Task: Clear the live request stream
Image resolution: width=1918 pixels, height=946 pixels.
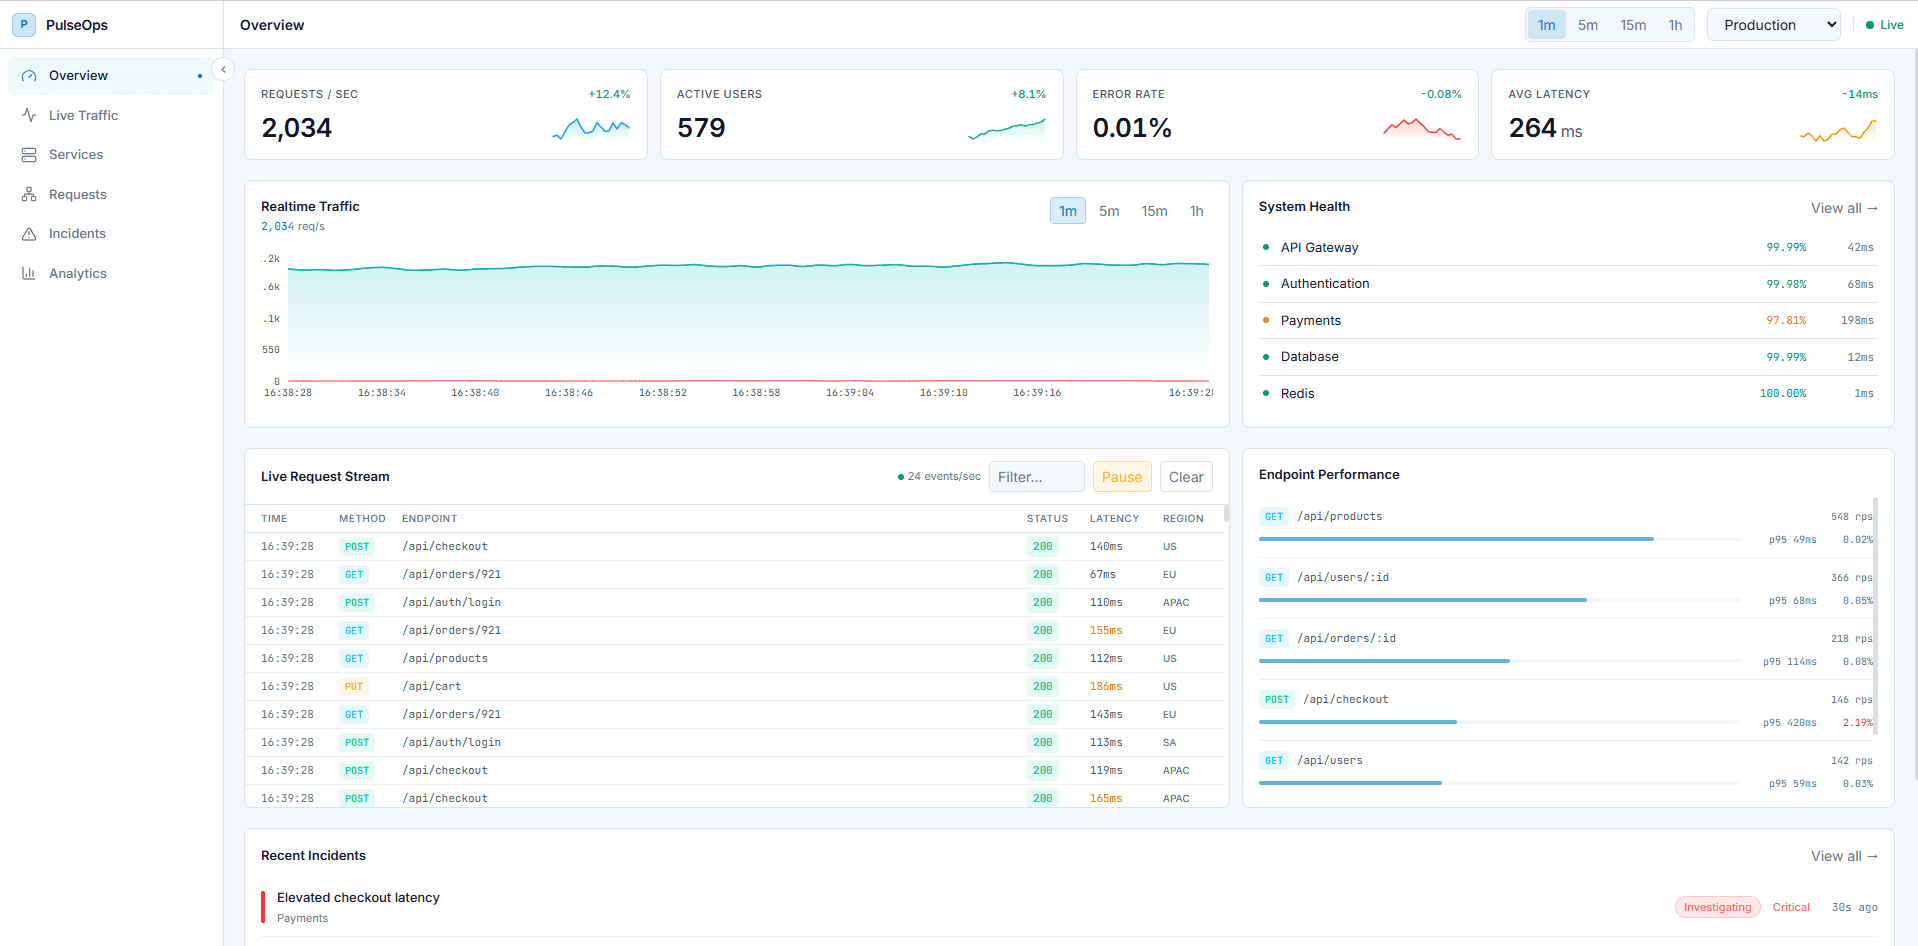Action: 1186,477
